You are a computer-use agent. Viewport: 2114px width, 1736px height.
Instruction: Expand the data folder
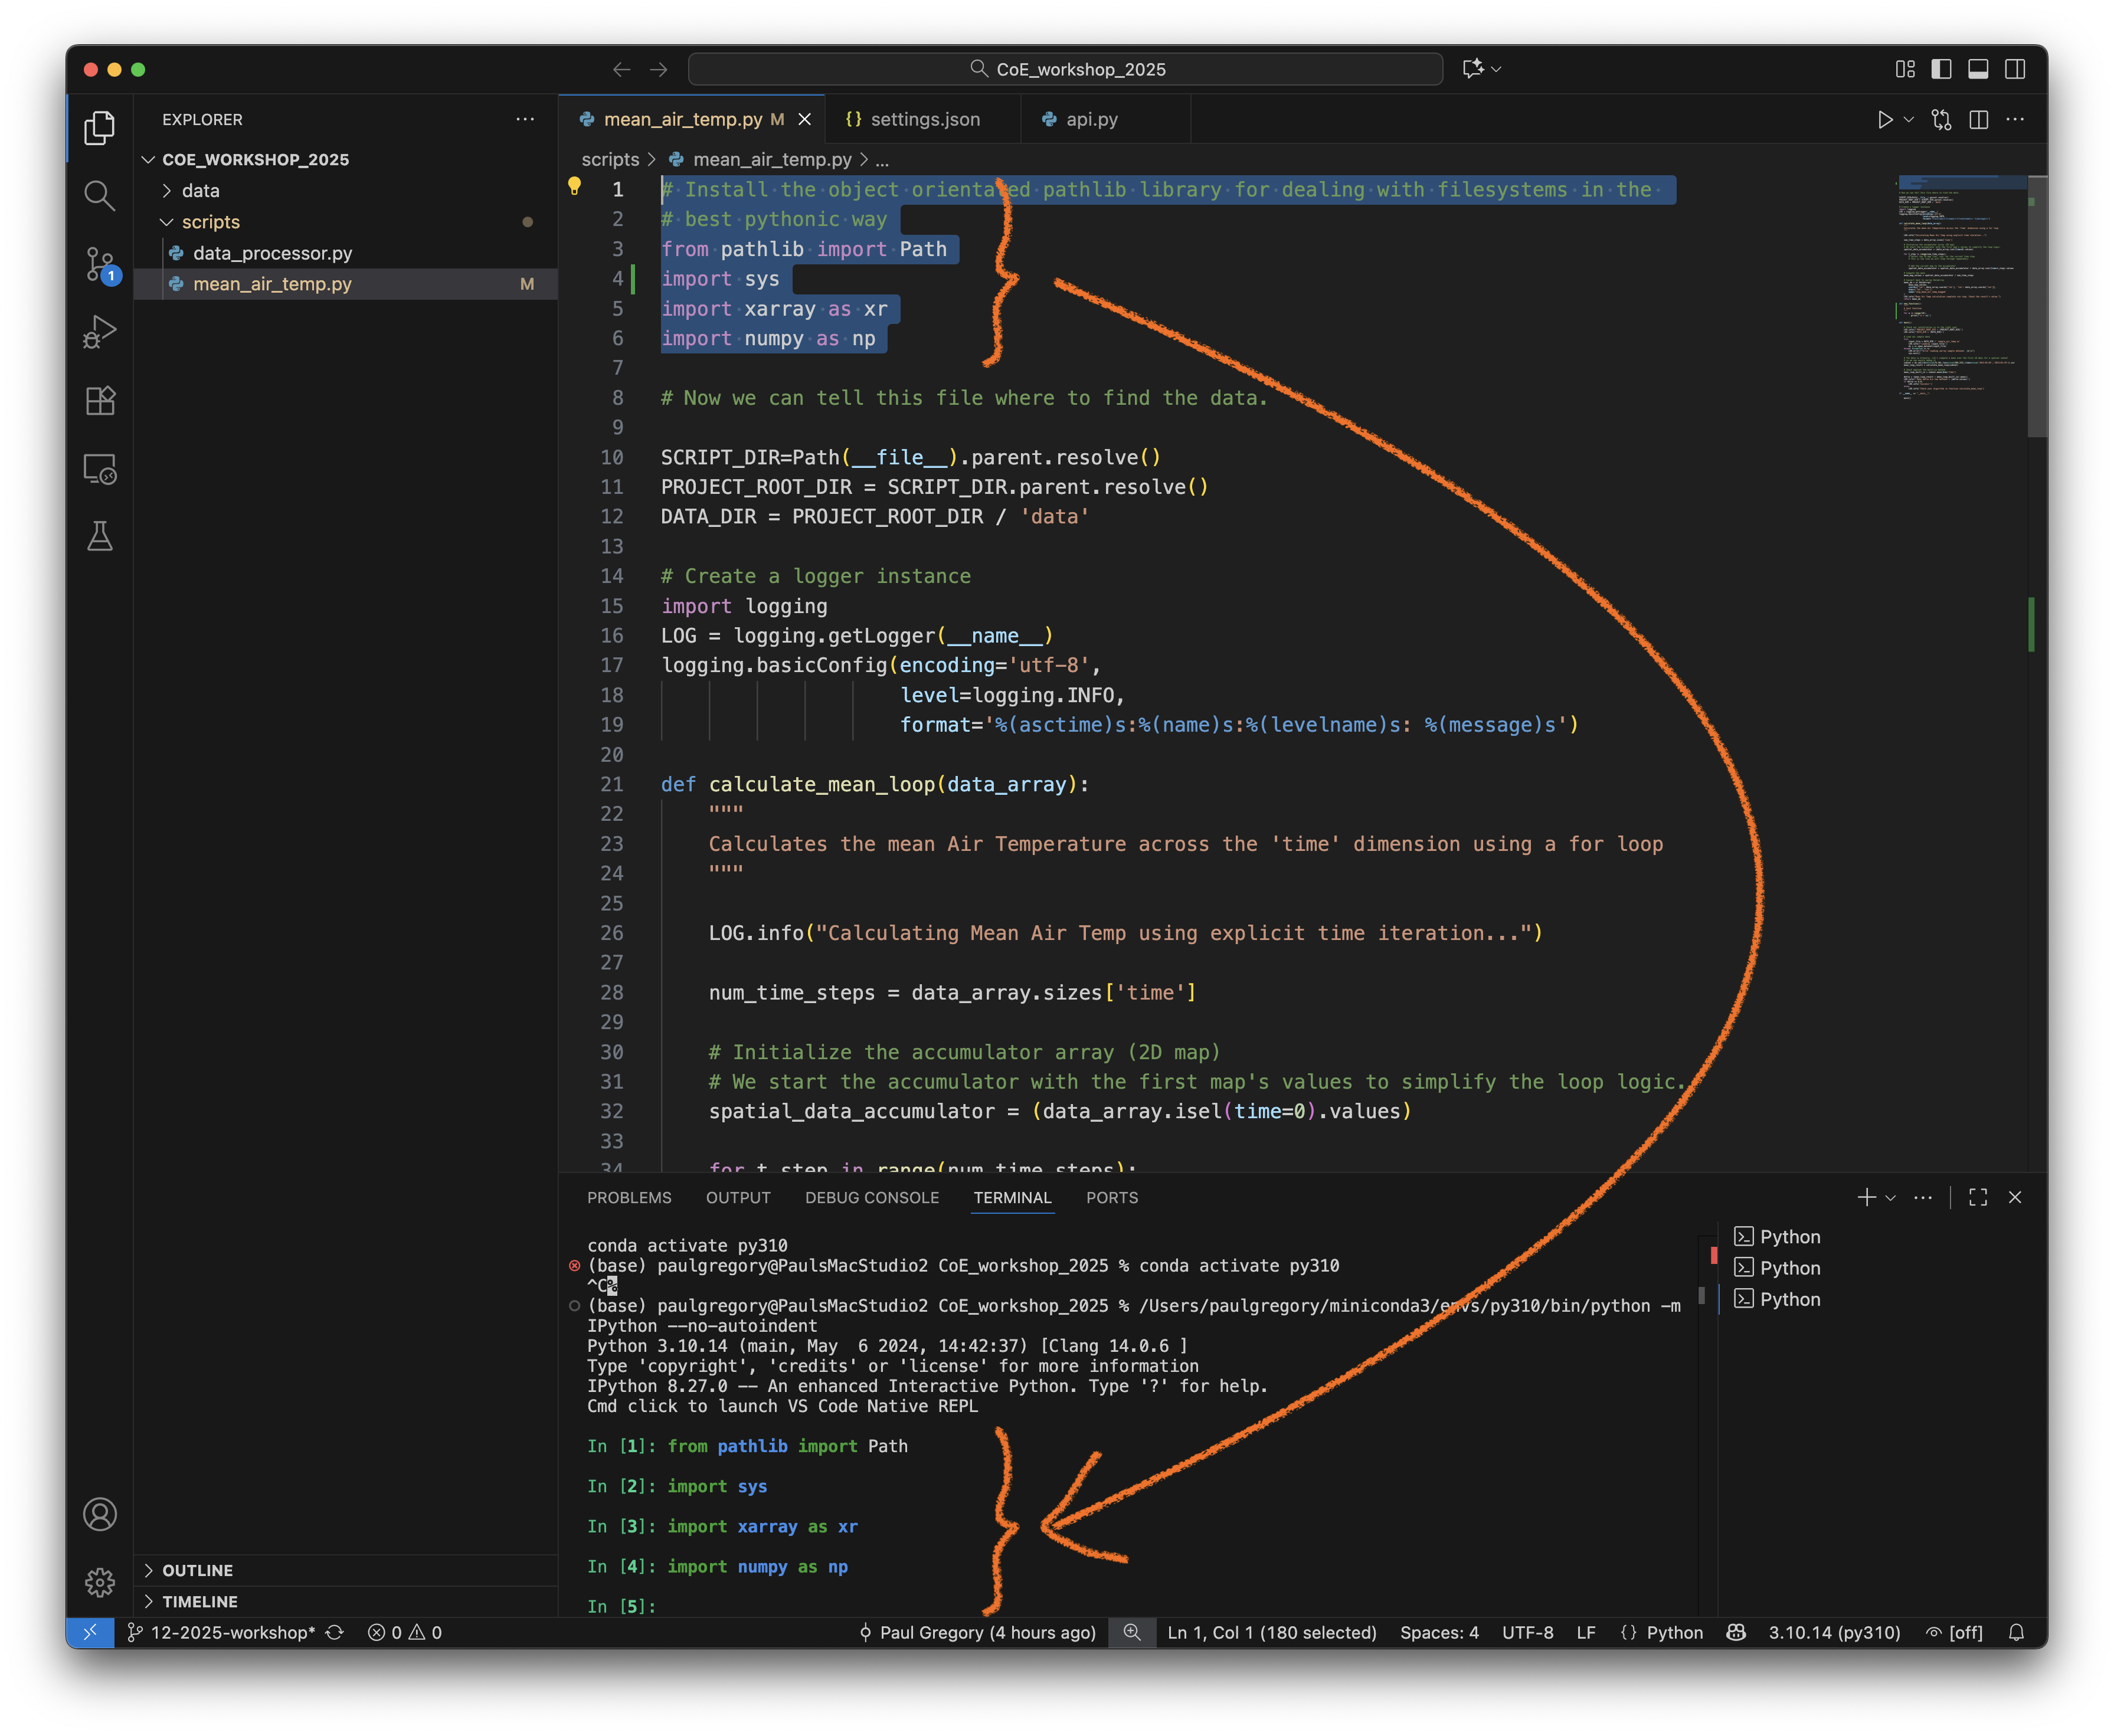tap(201, 190)
